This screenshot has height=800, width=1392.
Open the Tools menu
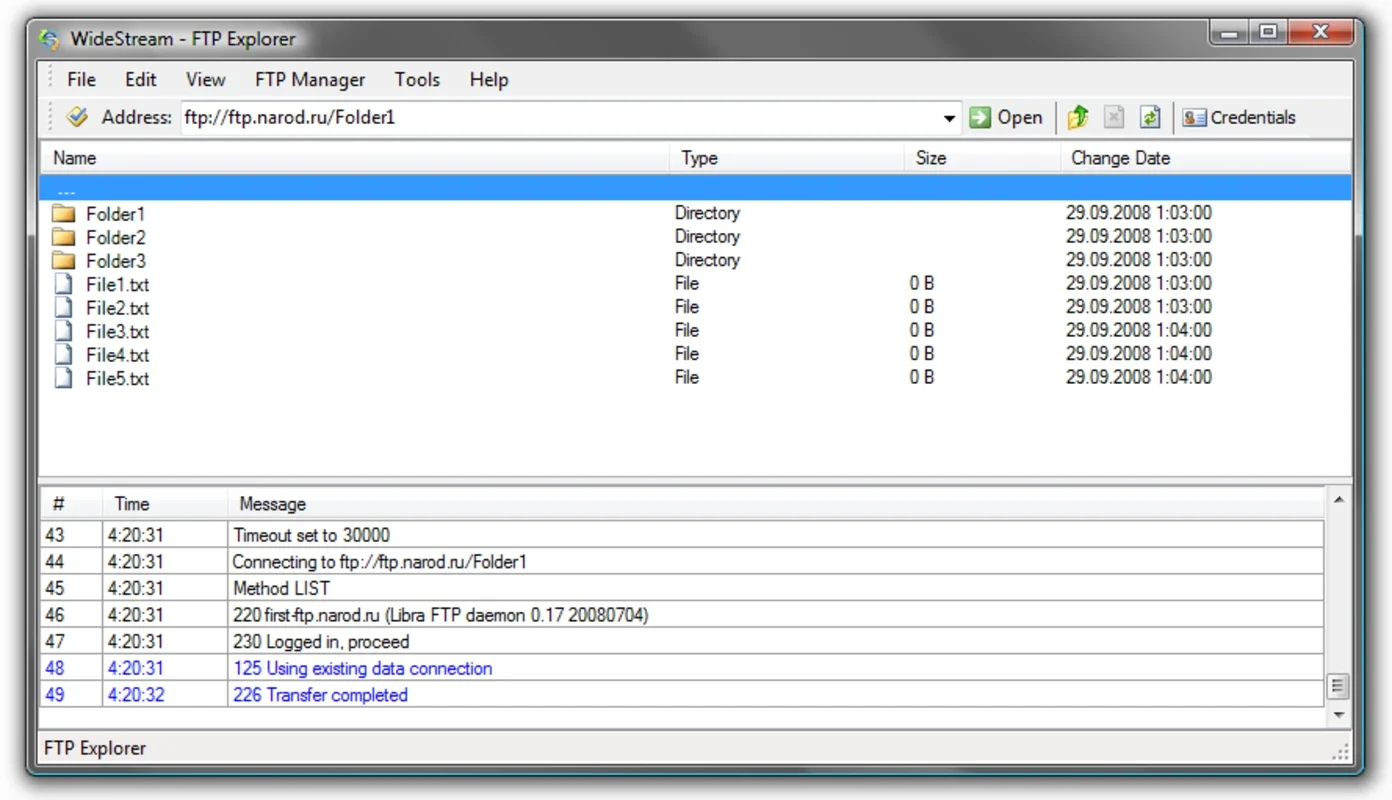(x=417, y=80)
